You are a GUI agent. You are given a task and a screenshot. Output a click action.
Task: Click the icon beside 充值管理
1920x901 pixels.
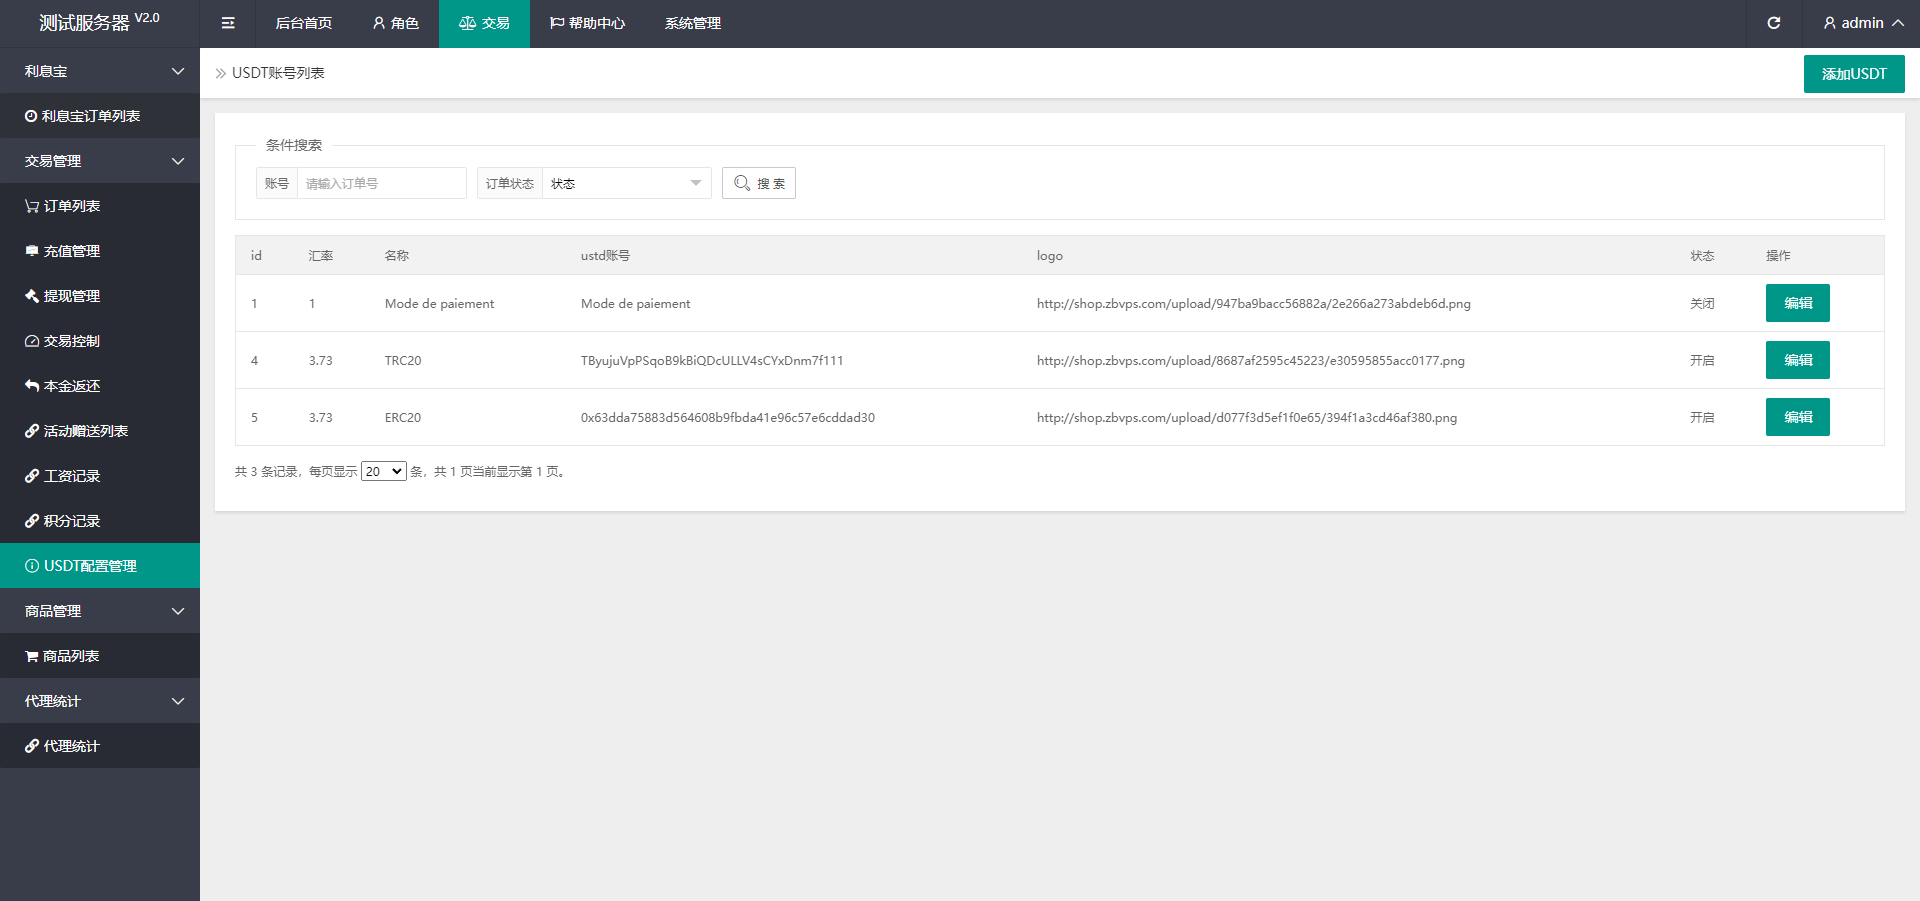point(32,251)
